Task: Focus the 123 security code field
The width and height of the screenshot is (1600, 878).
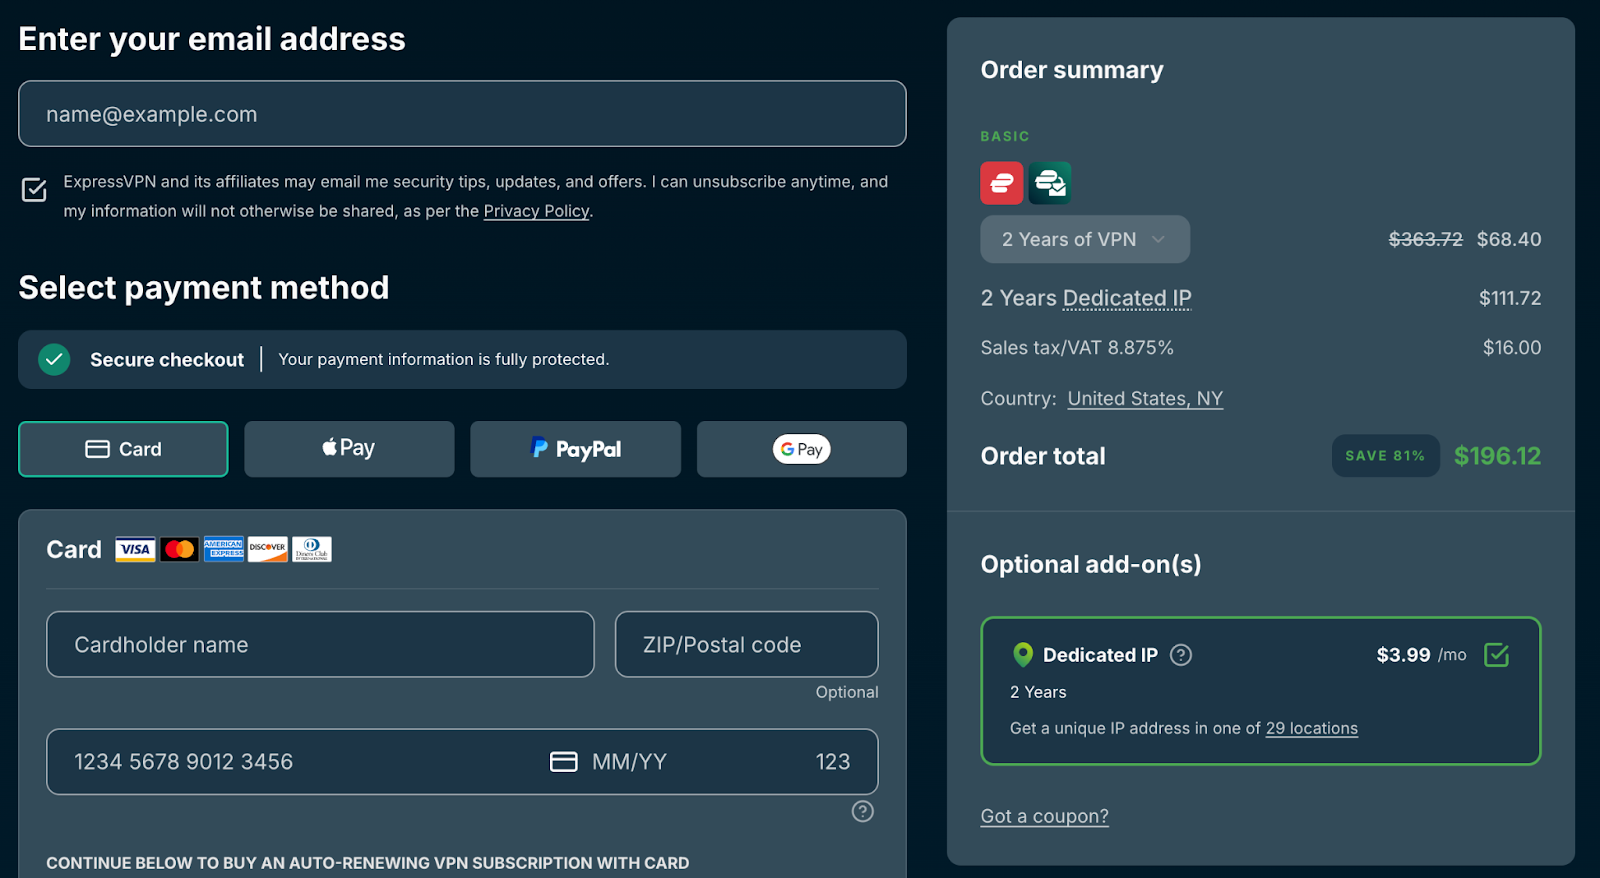Action: [833, 762]
